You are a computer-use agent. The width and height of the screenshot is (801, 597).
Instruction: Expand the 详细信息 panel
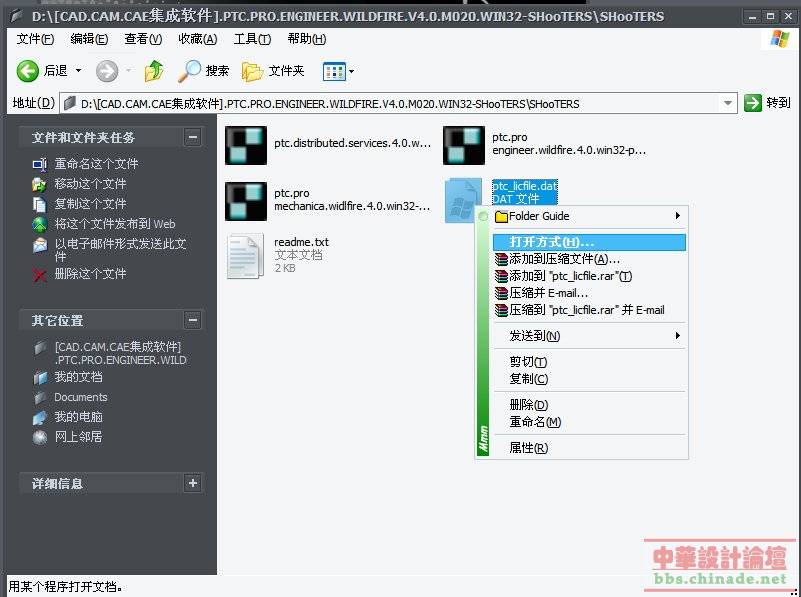click(193, 483)
